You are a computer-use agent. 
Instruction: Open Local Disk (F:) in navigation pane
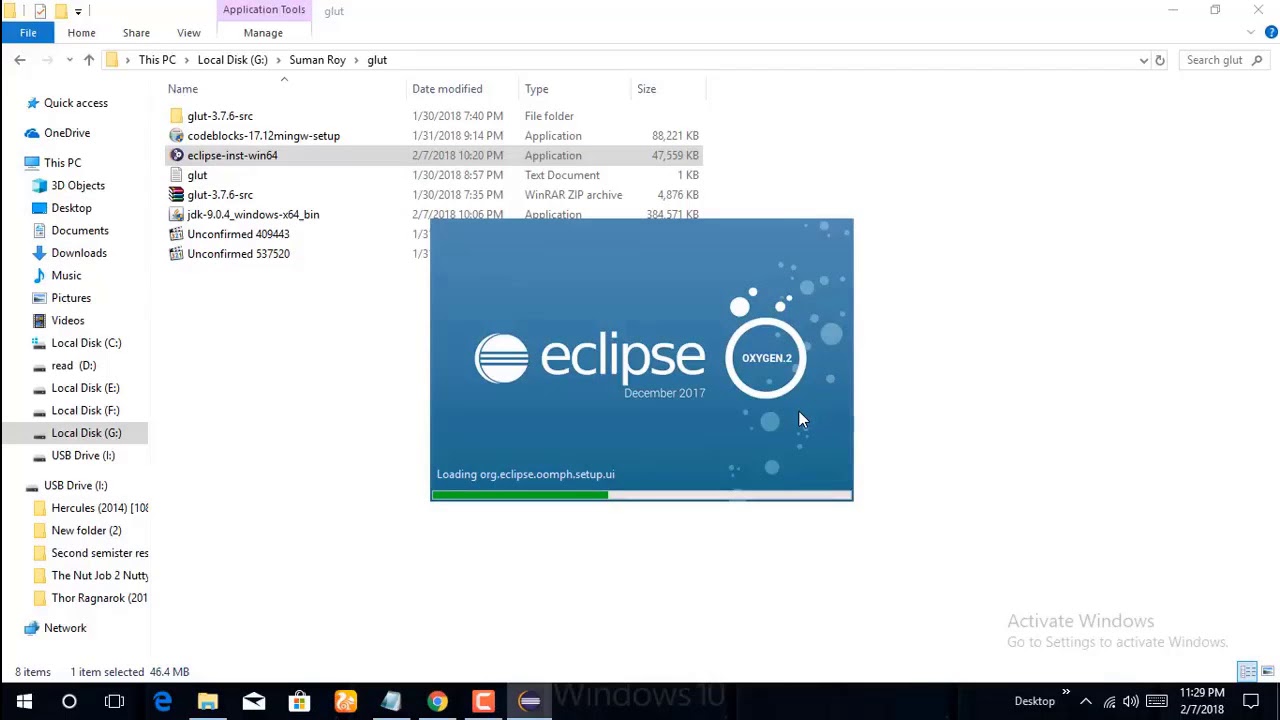pos(85,411)
